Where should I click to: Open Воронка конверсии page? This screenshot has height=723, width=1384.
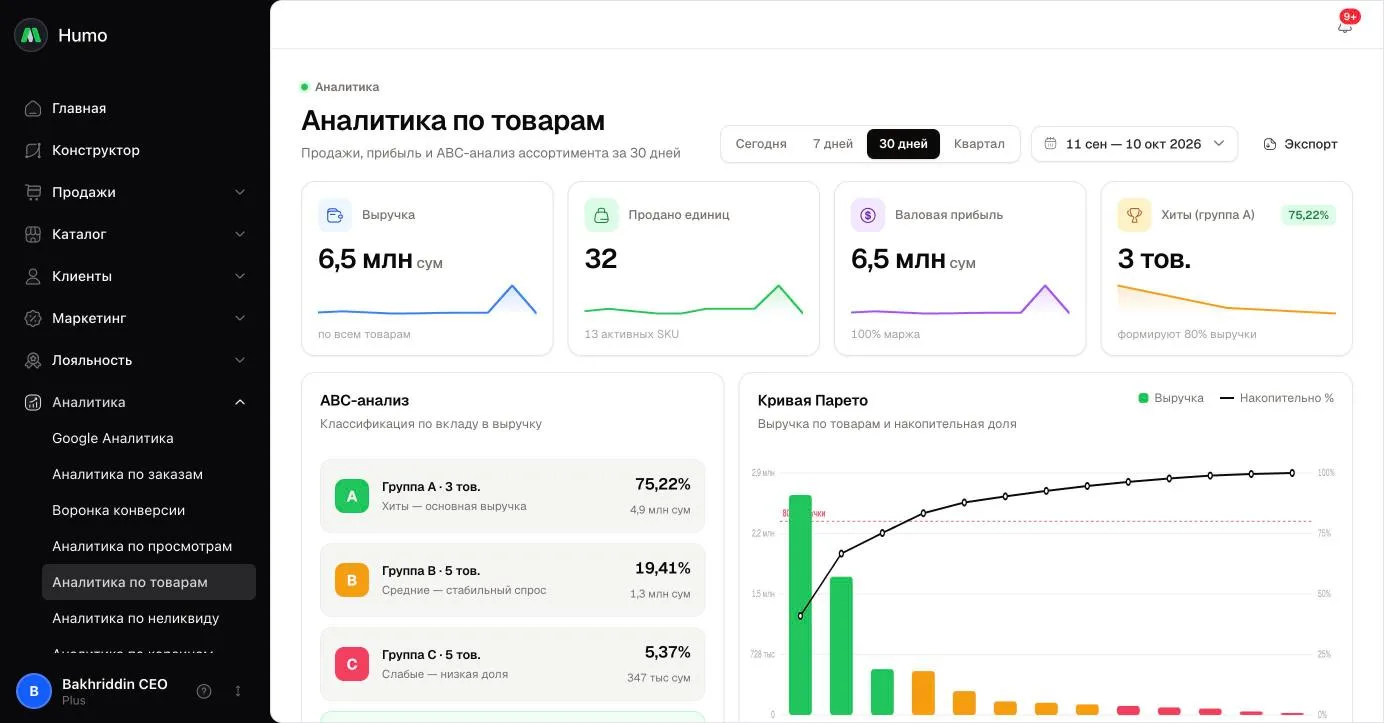(148, 510)
